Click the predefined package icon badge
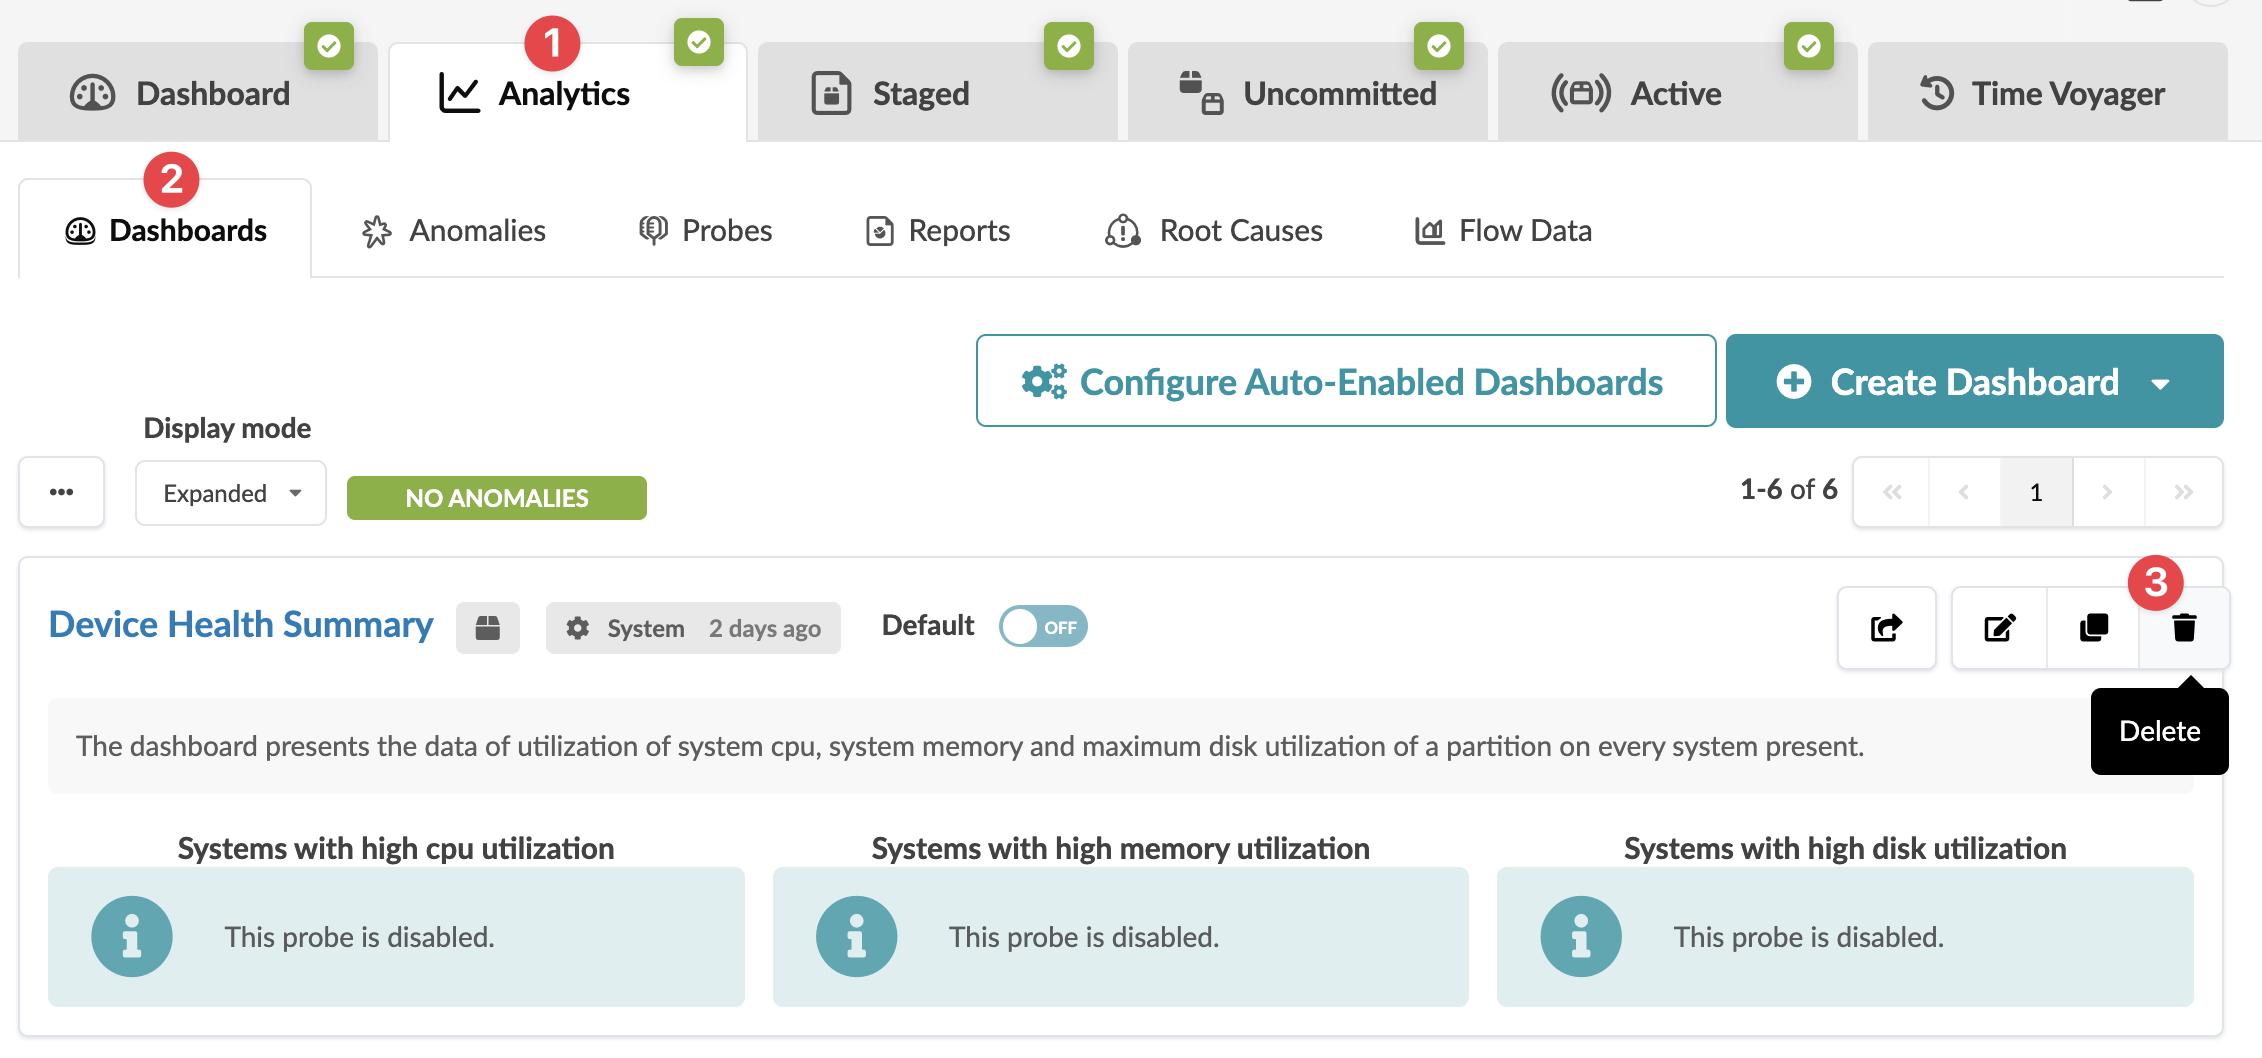The width and height of the screenshot is (2262, 1058). [488, 628]
